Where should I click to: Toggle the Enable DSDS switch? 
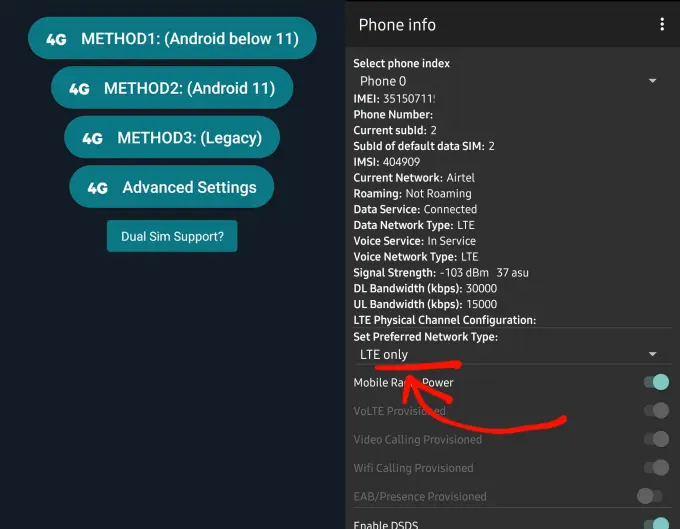[x=656, y=523]
